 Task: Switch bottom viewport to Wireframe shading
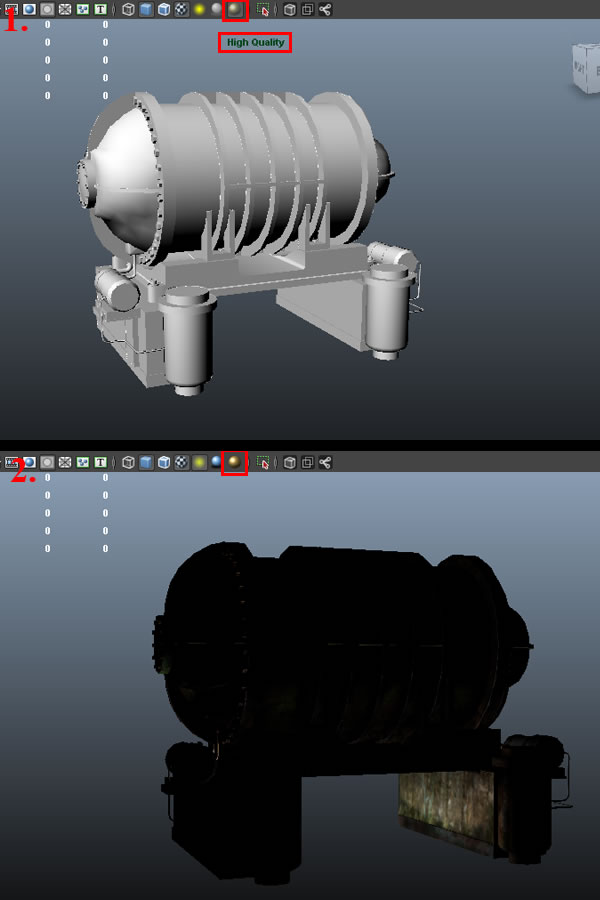point(129,462)
